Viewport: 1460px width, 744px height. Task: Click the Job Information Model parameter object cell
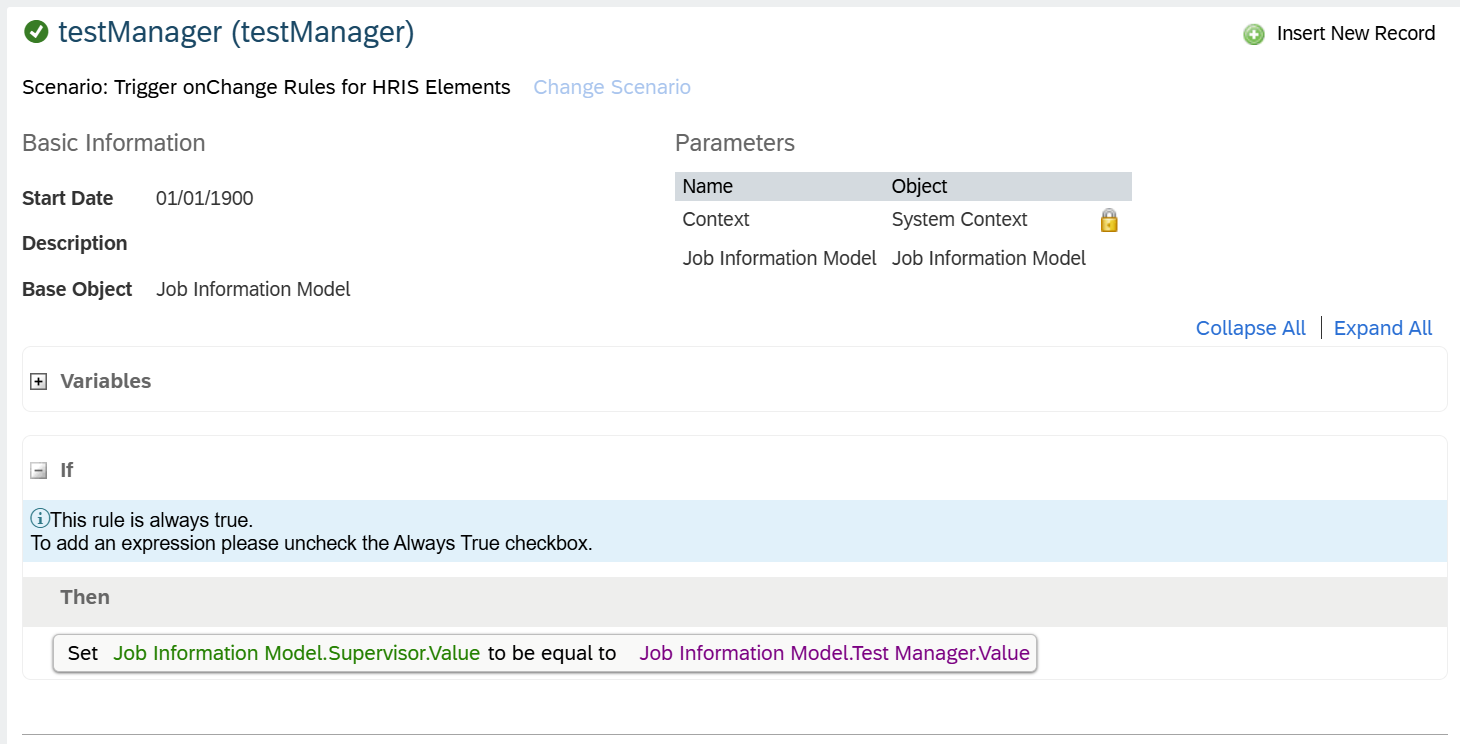(x=989, y=258)
